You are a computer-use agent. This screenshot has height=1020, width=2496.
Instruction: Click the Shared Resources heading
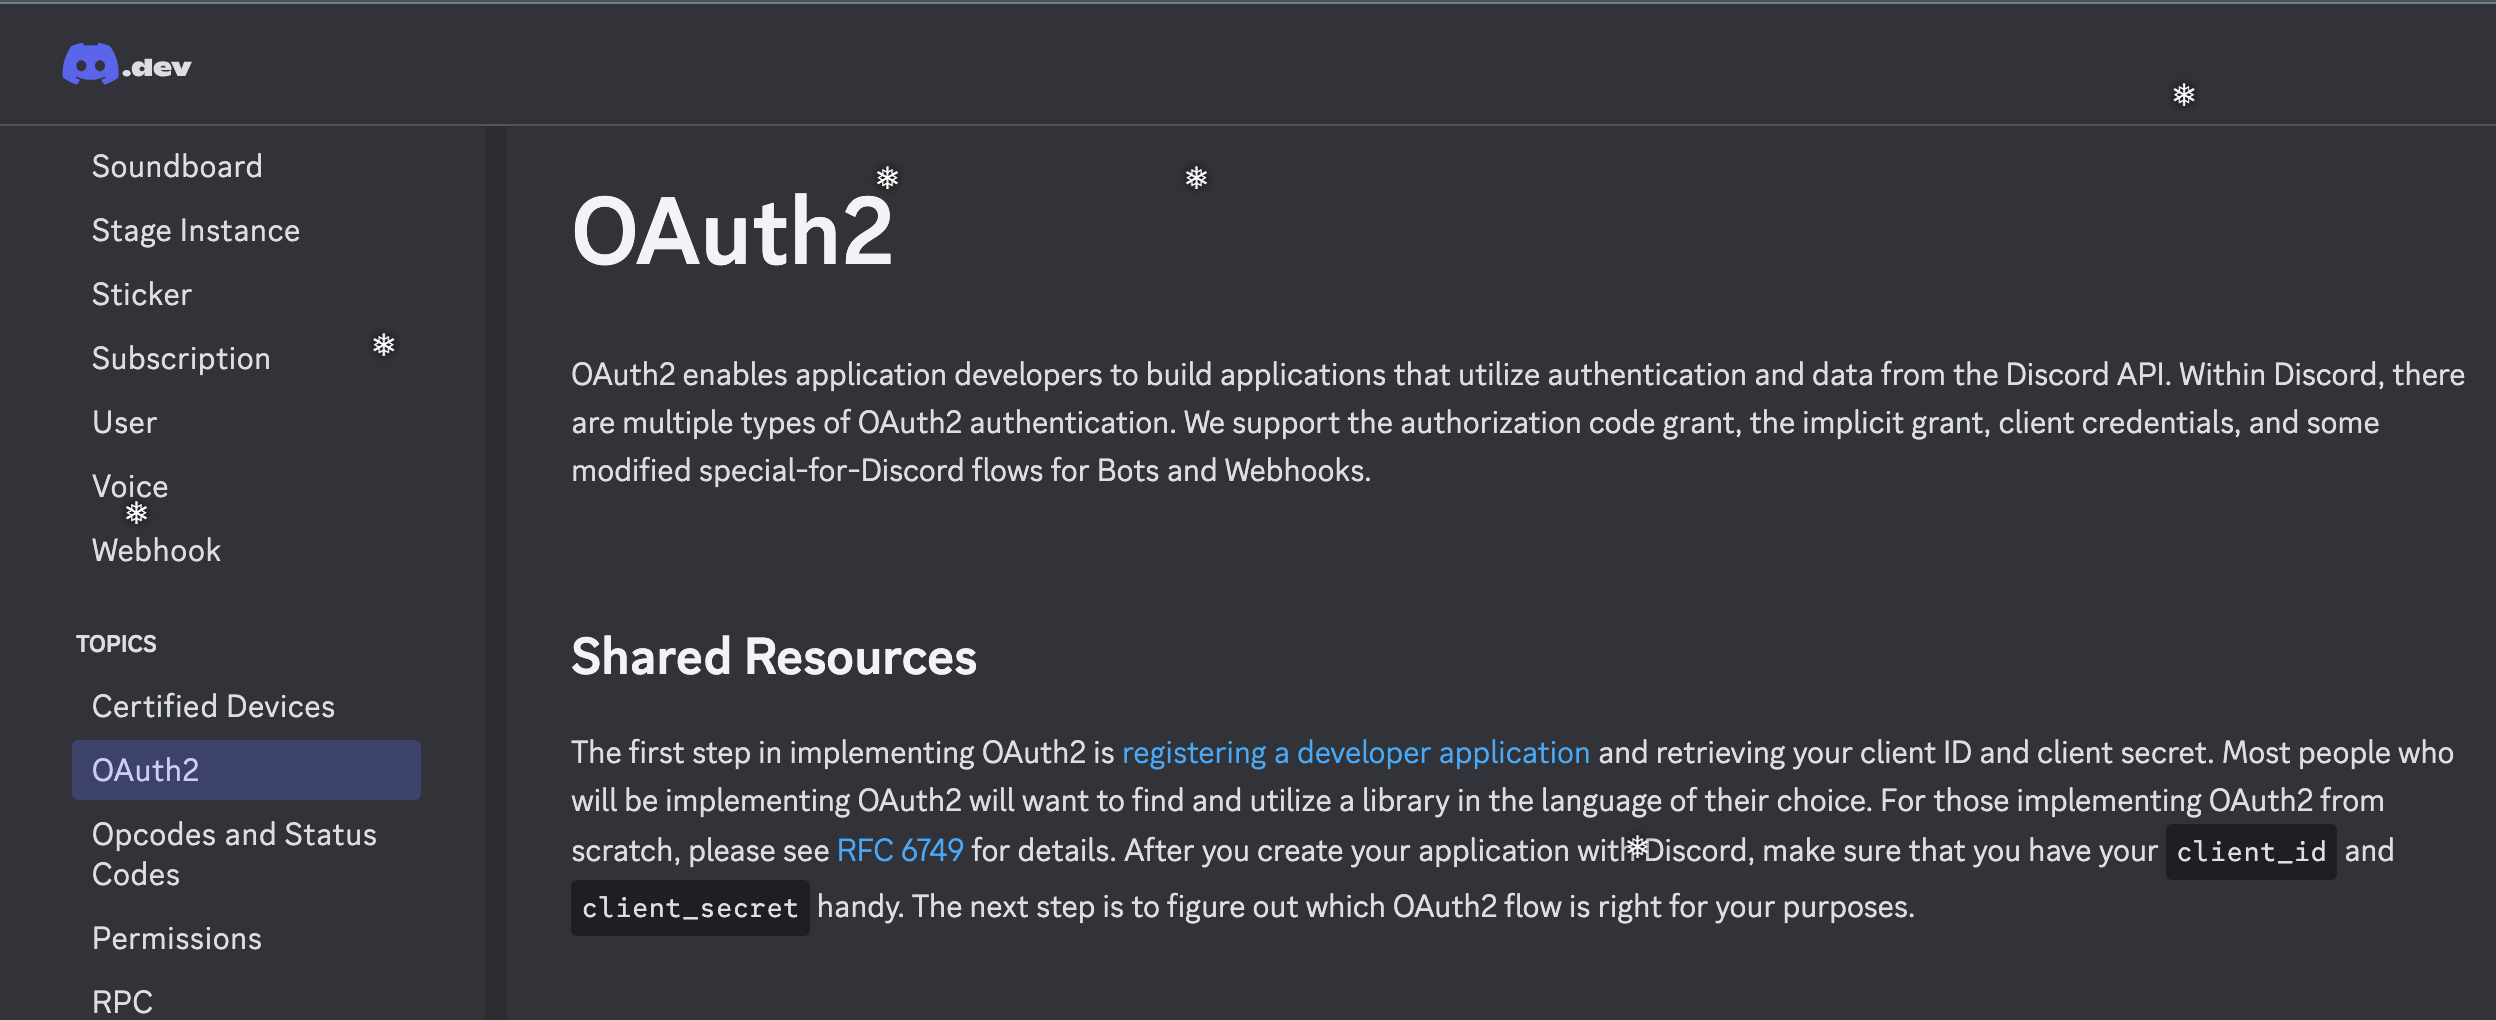774,657
